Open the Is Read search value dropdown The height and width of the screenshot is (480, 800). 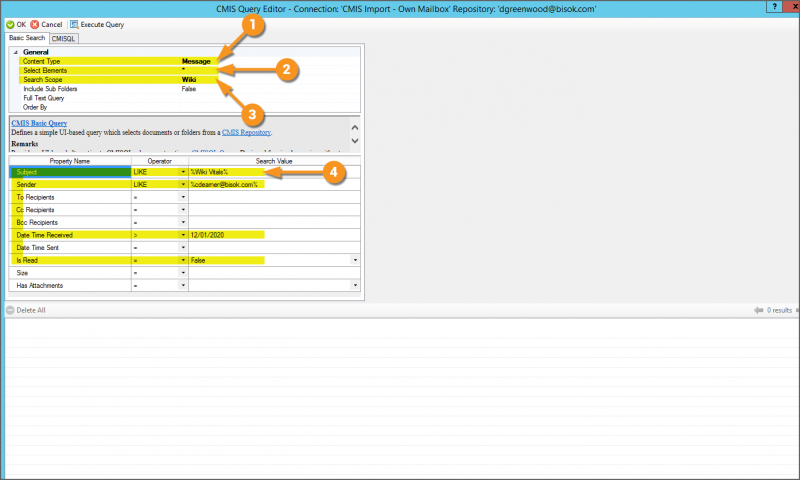pyautogui.click(x=355, y=260)
